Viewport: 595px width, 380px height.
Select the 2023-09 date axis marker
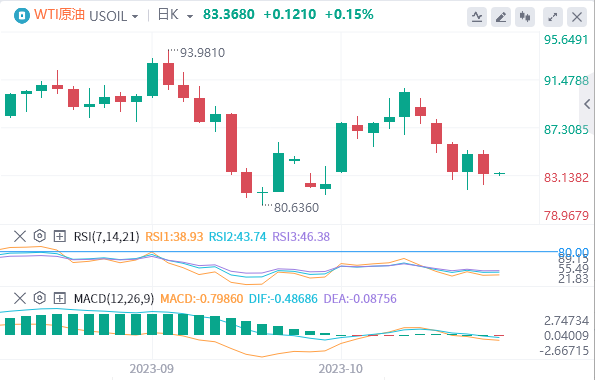pyautogui.click(x=152, y=369)
